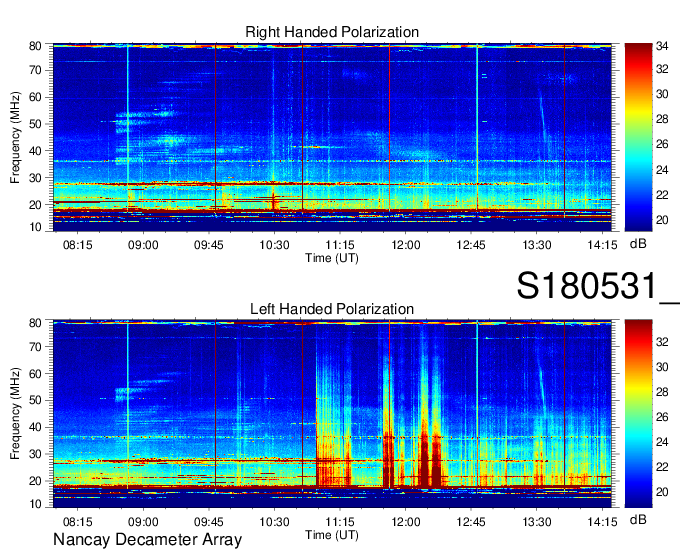The image size is (680, 552).
Task: Click the "Right Handed Polarization" plot title
Action: [332, 32]
